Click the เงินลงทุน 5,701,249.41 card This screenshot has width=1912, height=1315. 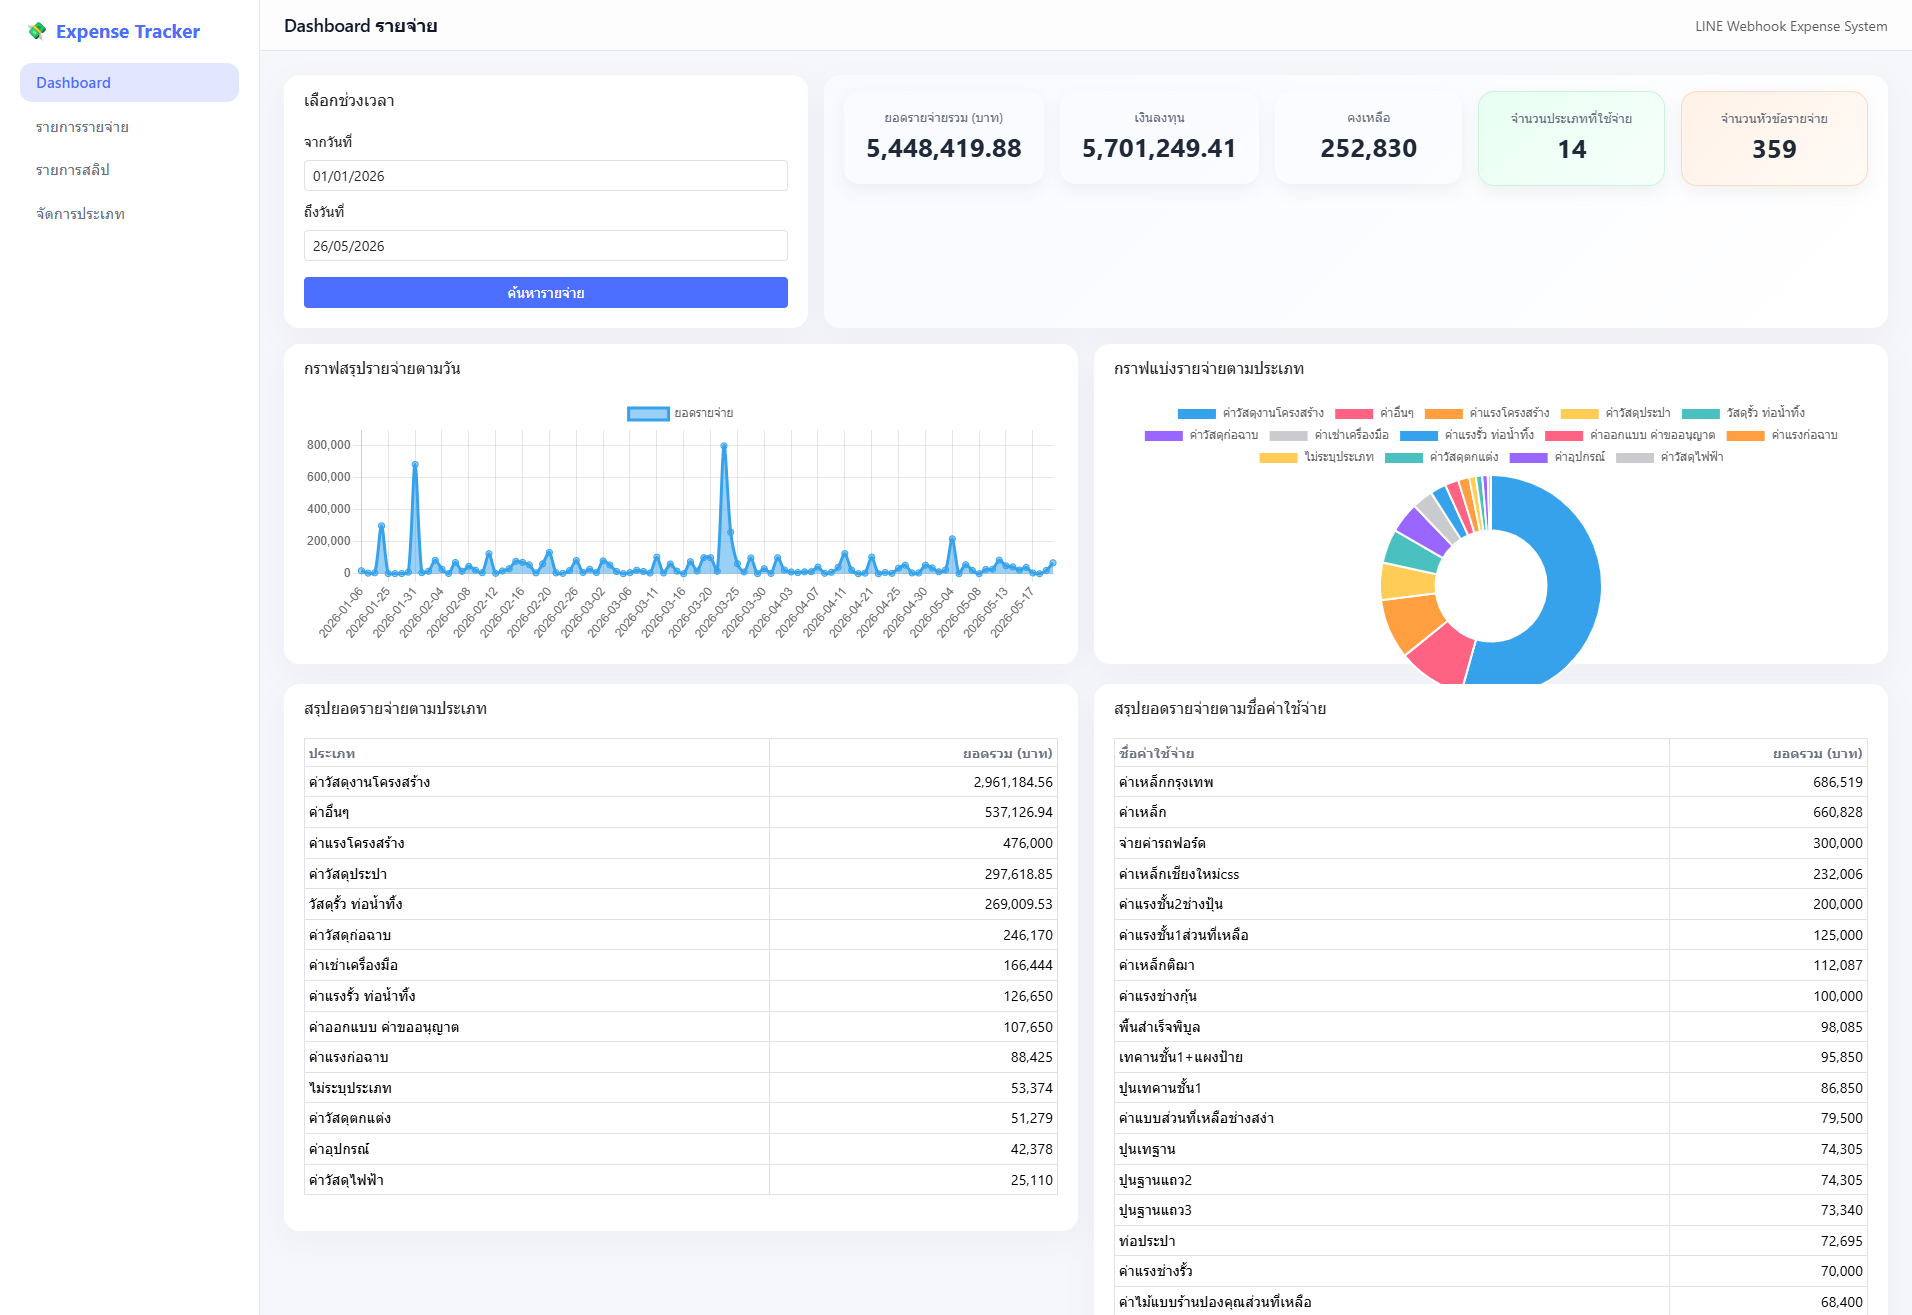[1159, 138]
